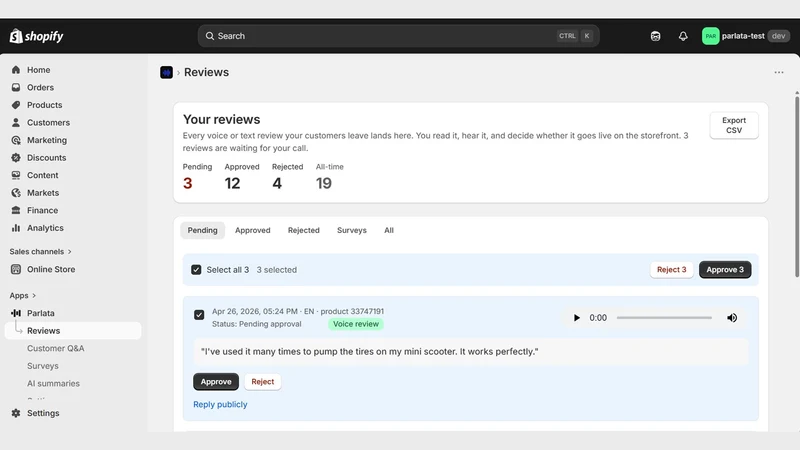
Task: Click the search magnifier icon
Action: [x=210, y=36]
